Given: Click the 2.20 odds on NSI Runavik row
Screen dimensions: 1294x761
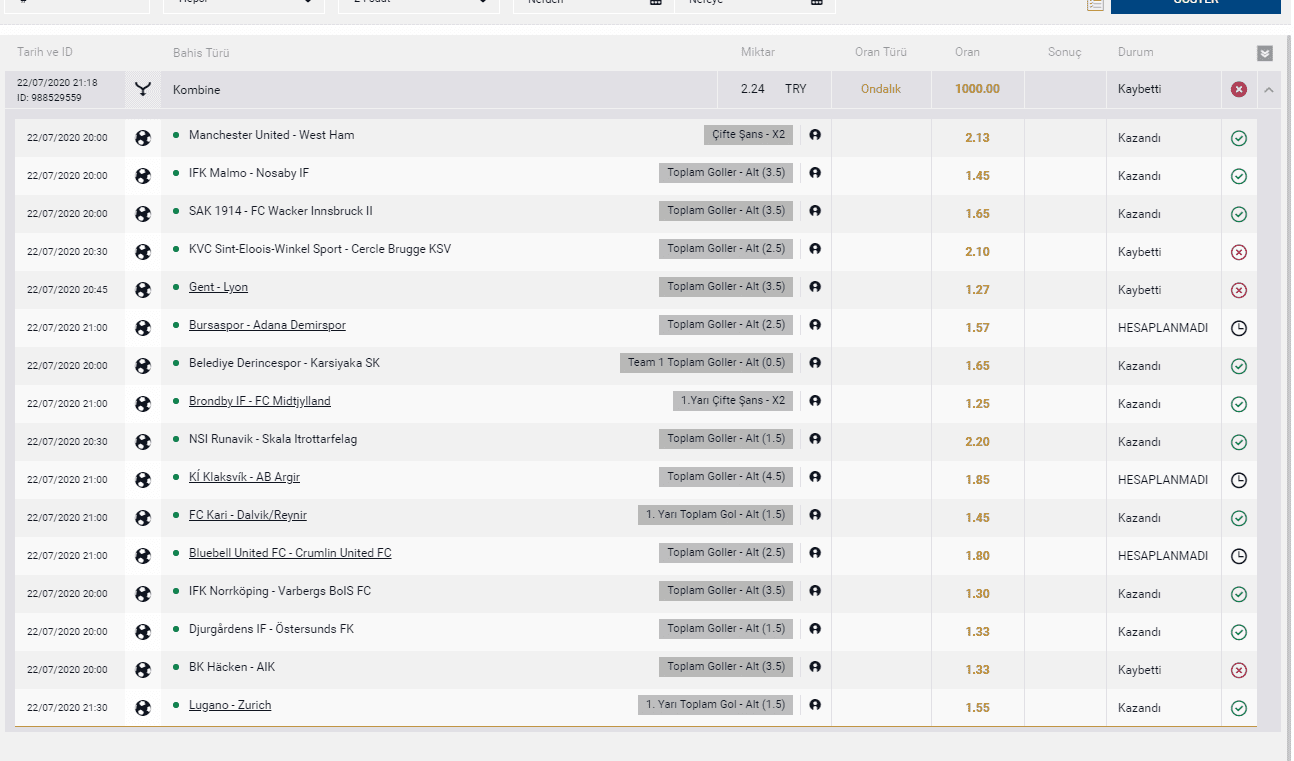Looking at the screenshot, I should tap(977, 442).
